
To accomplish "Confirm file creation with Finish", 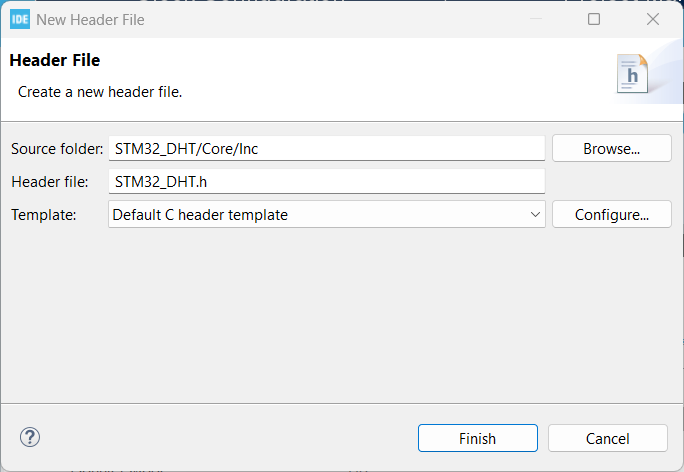I will pos(478,438).
